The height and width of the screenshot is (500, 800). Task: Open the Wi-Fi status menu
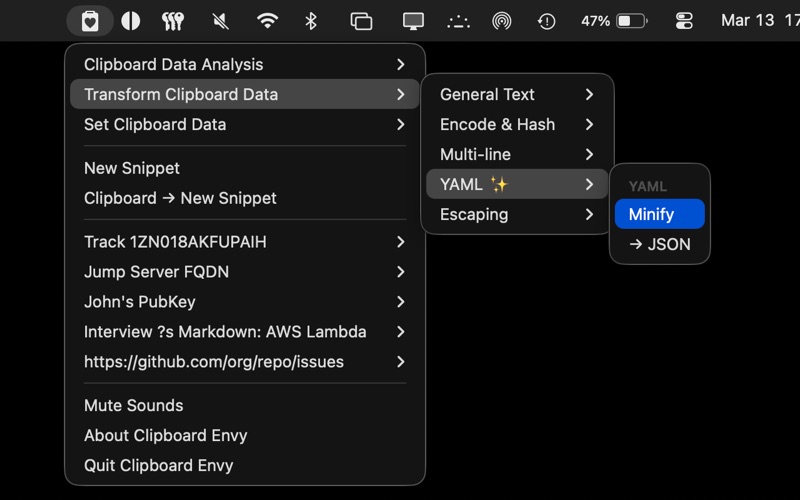tap(267, 21)
